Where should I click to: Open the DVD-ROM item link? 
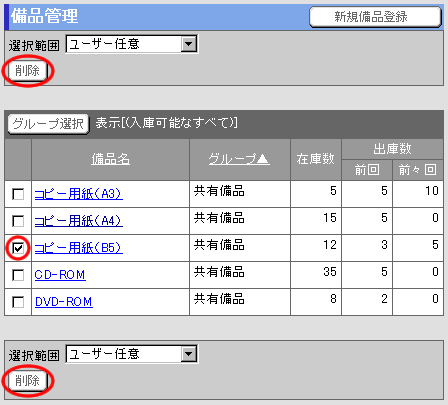(64, 302)
